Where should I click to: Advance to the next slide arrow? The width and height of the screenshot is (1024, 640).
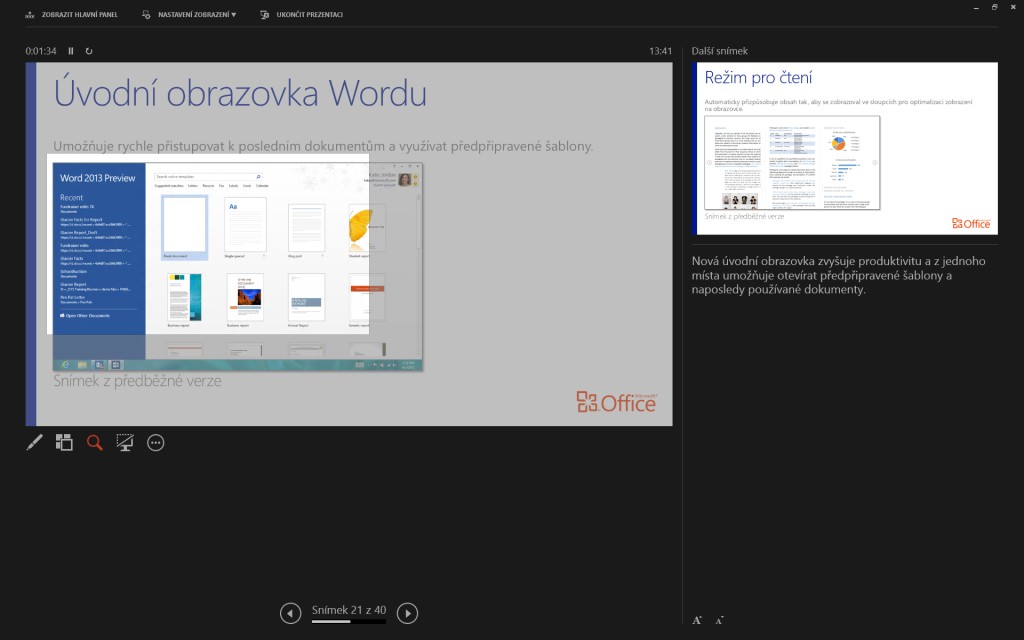point(408,613)
